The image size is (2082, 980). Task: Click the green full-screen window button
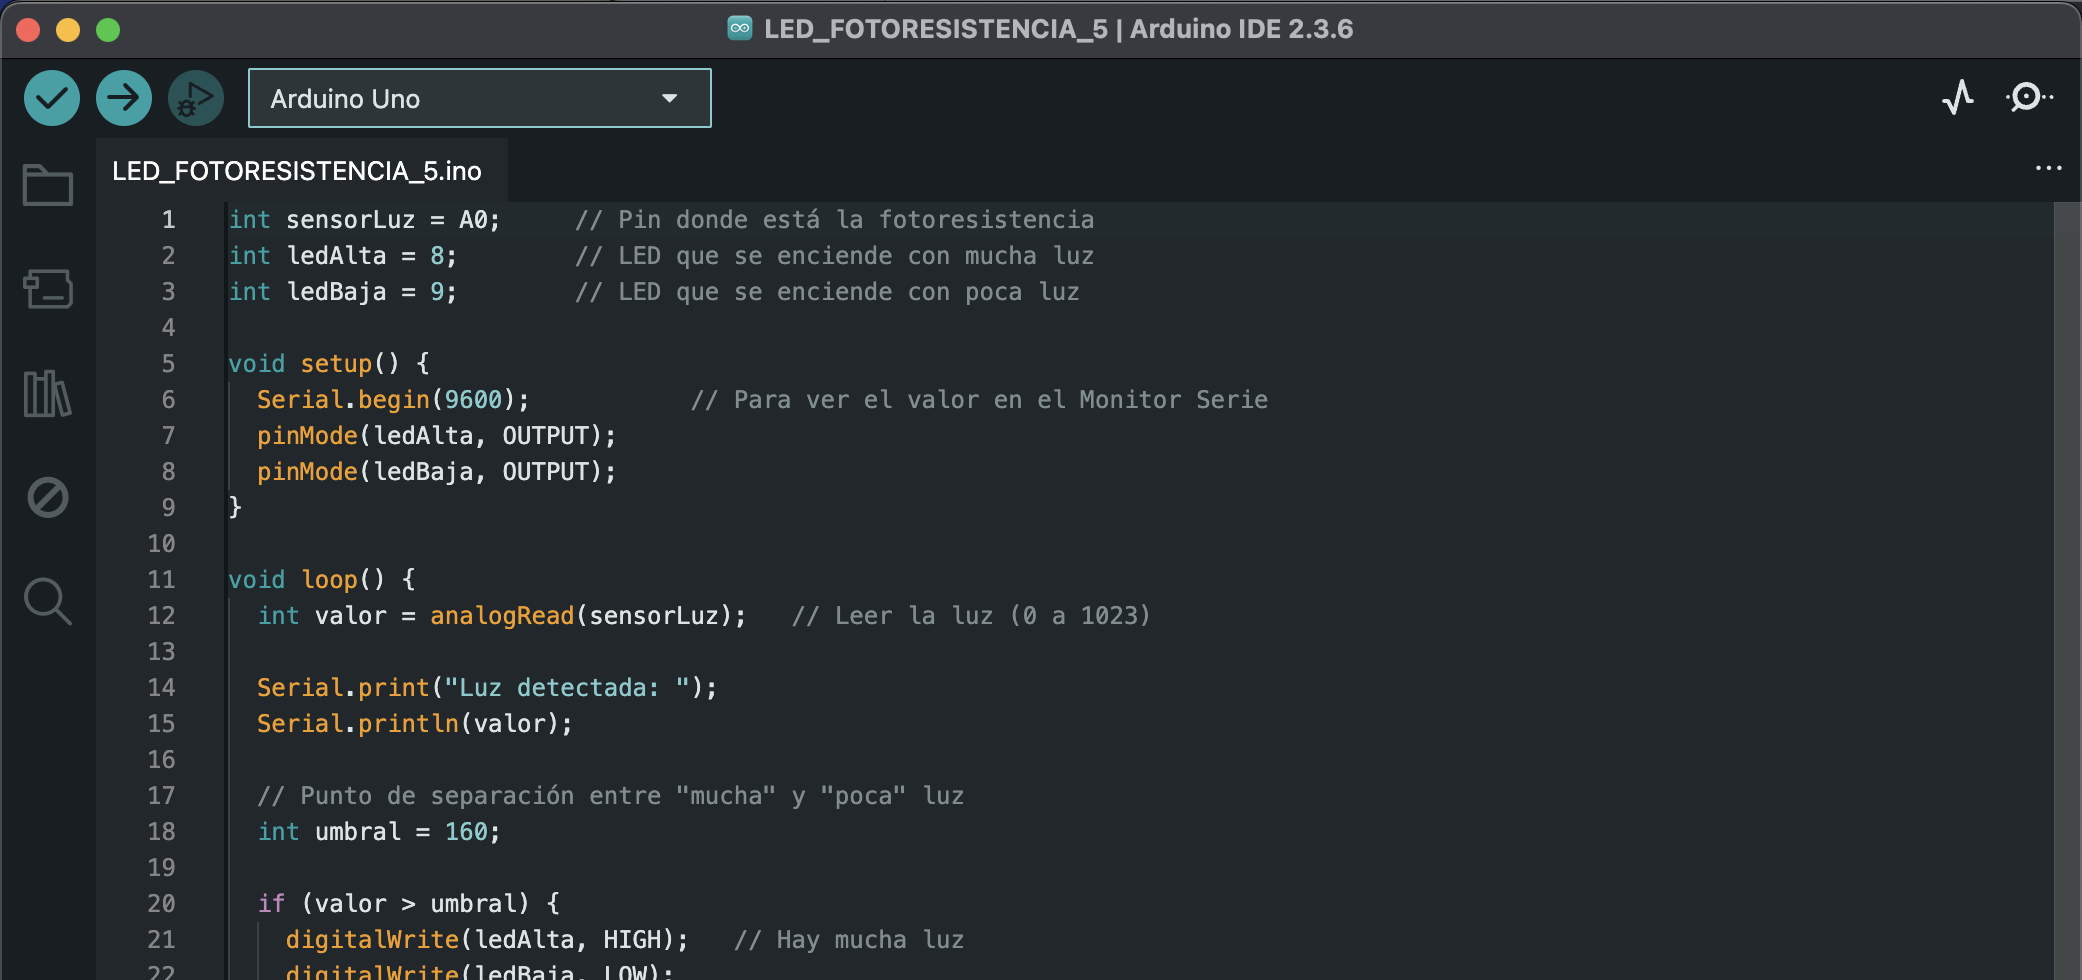[108, 30]
